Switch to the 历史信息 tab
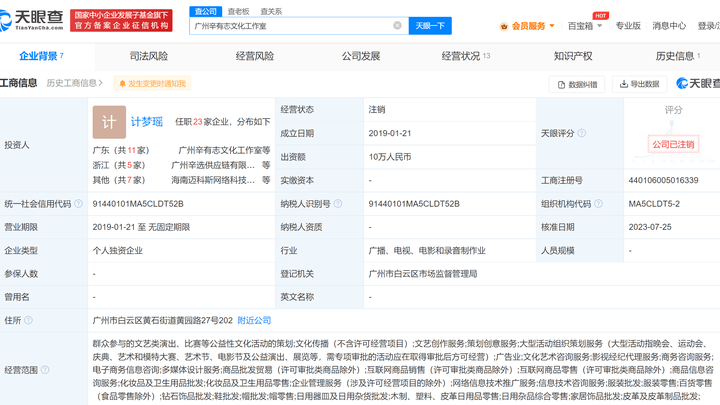This screenshot has height=405, width=720. pos(678,56)
